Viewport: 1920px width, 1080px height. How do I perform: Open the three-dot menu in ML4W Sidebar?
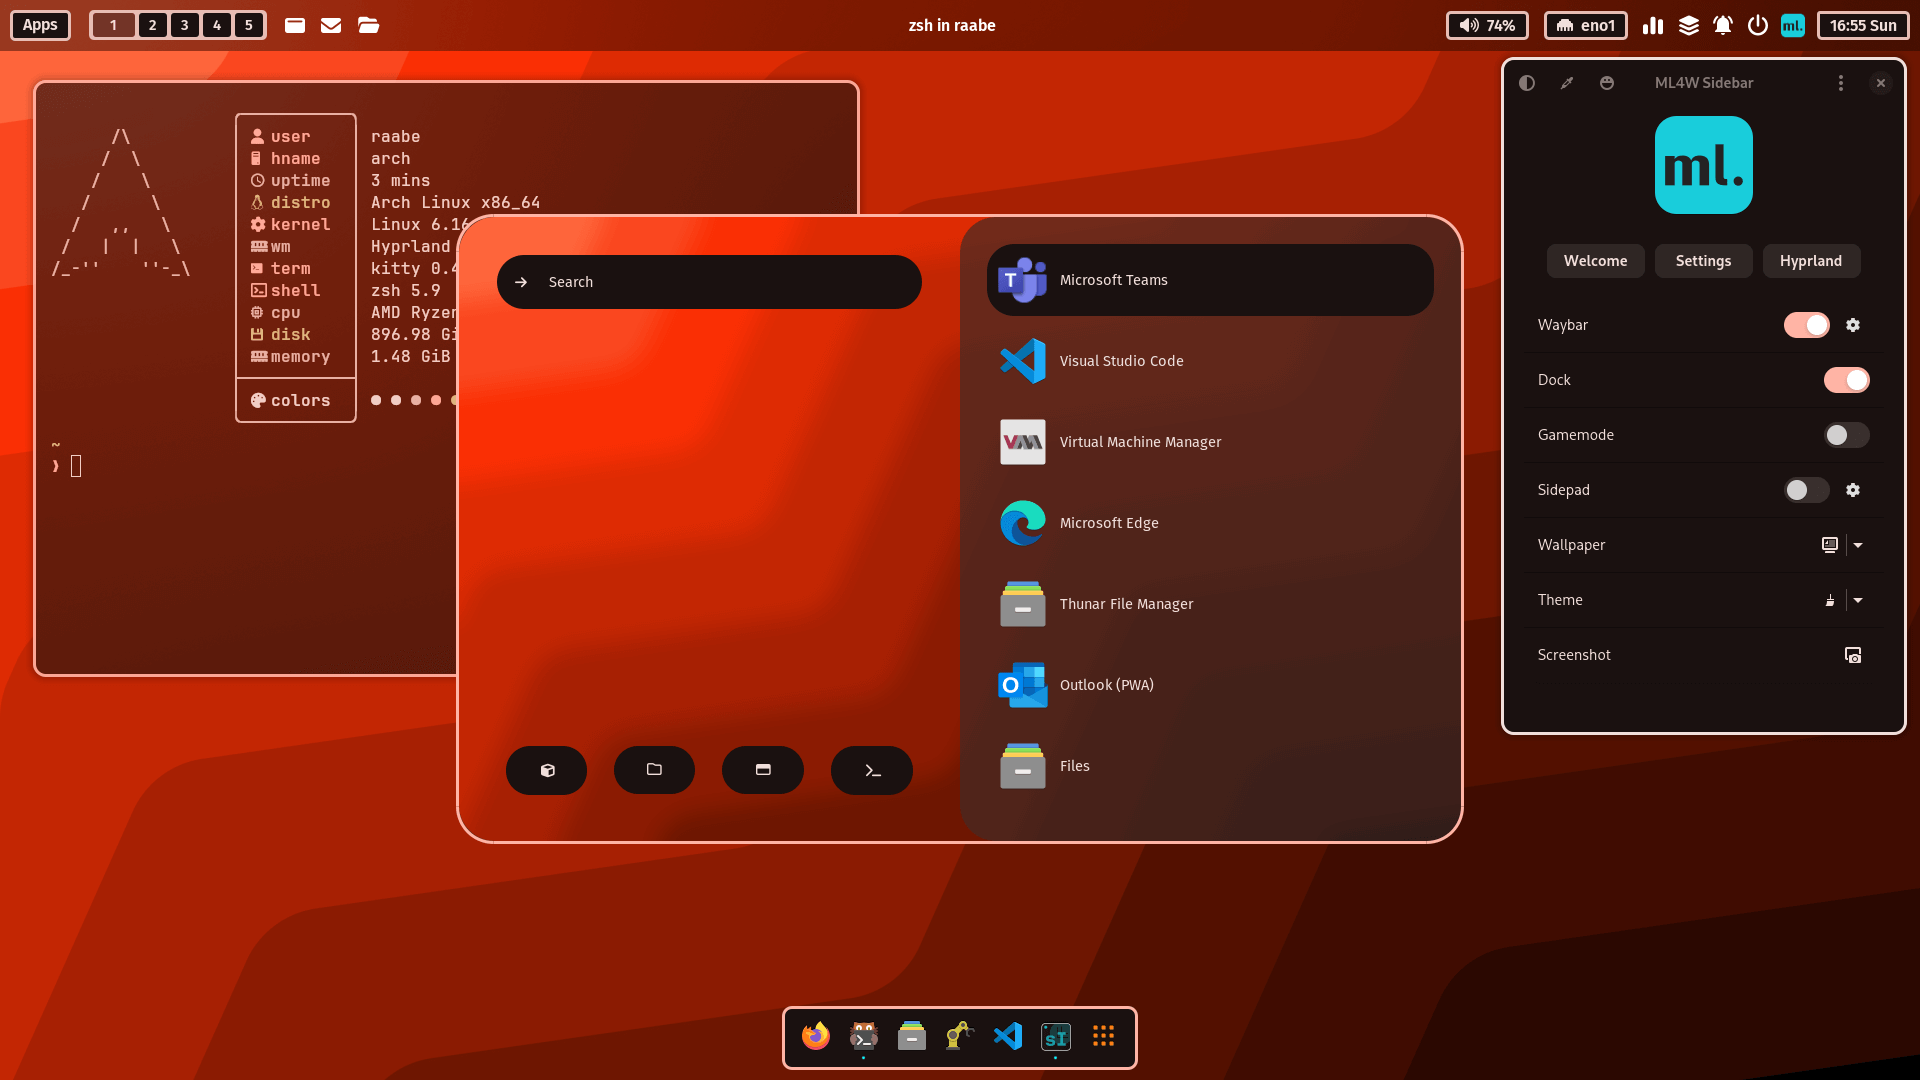coord(1841,83)
